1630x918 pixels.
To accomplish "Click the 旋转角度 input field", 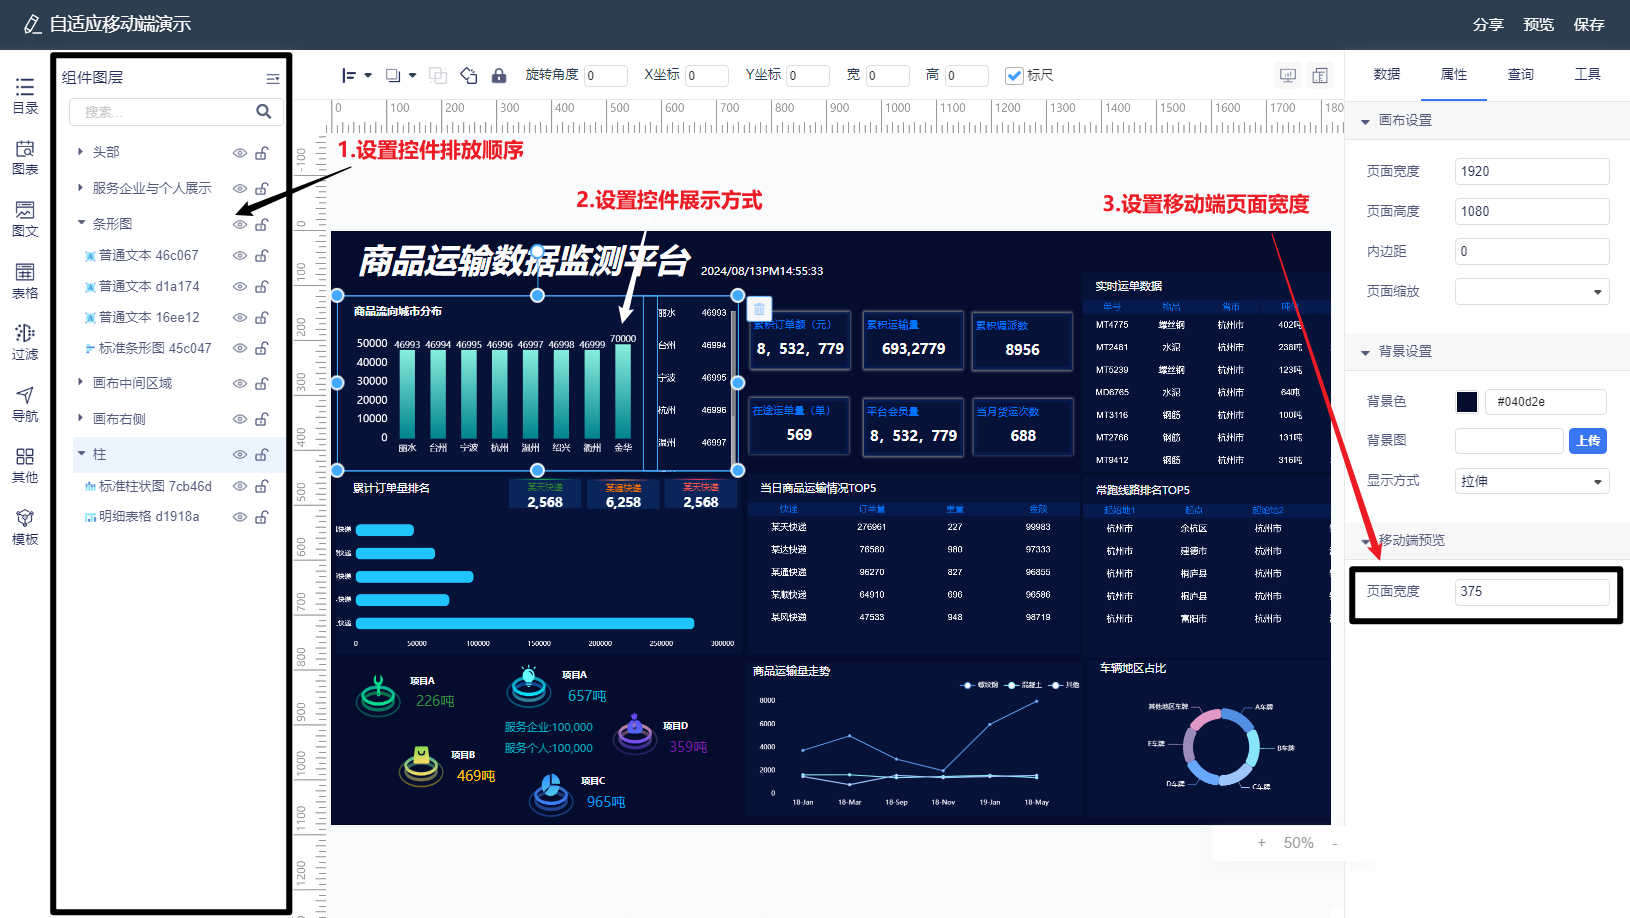I will click(x=606, y=75).
